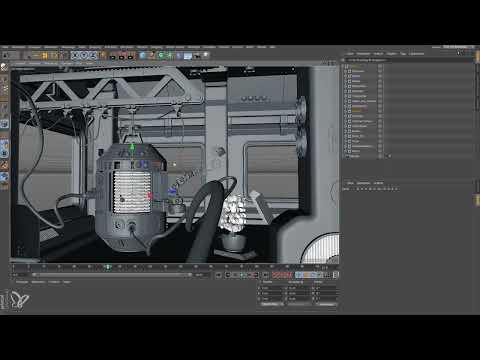Image resolution: width=480 pixels, height=360 pixels.
Task: Toggle the Z axis lock
Action: 93,55
